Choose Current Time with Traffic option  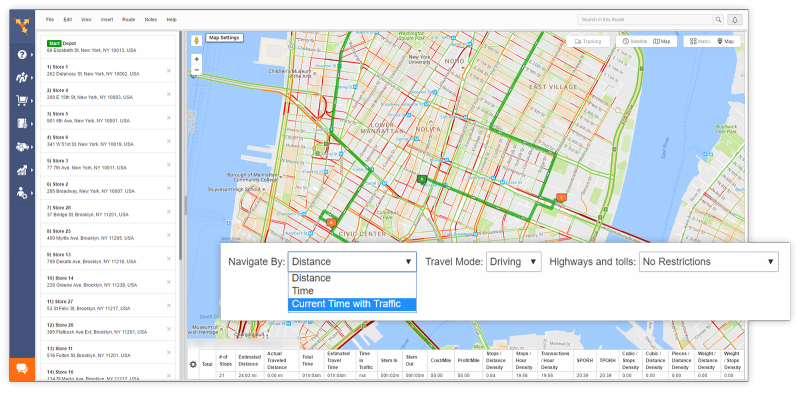tap(352, 304)
